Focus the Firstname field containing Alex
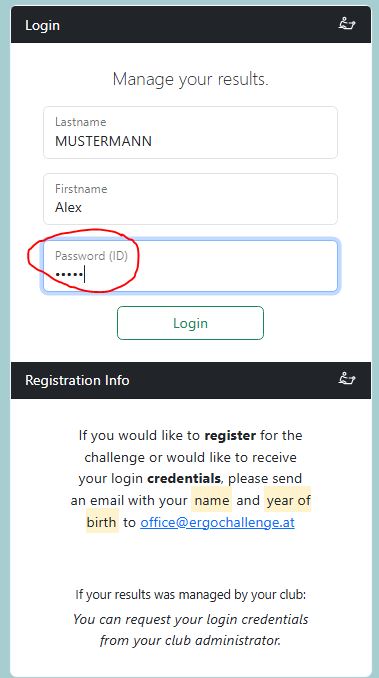 tap(190, 199)
